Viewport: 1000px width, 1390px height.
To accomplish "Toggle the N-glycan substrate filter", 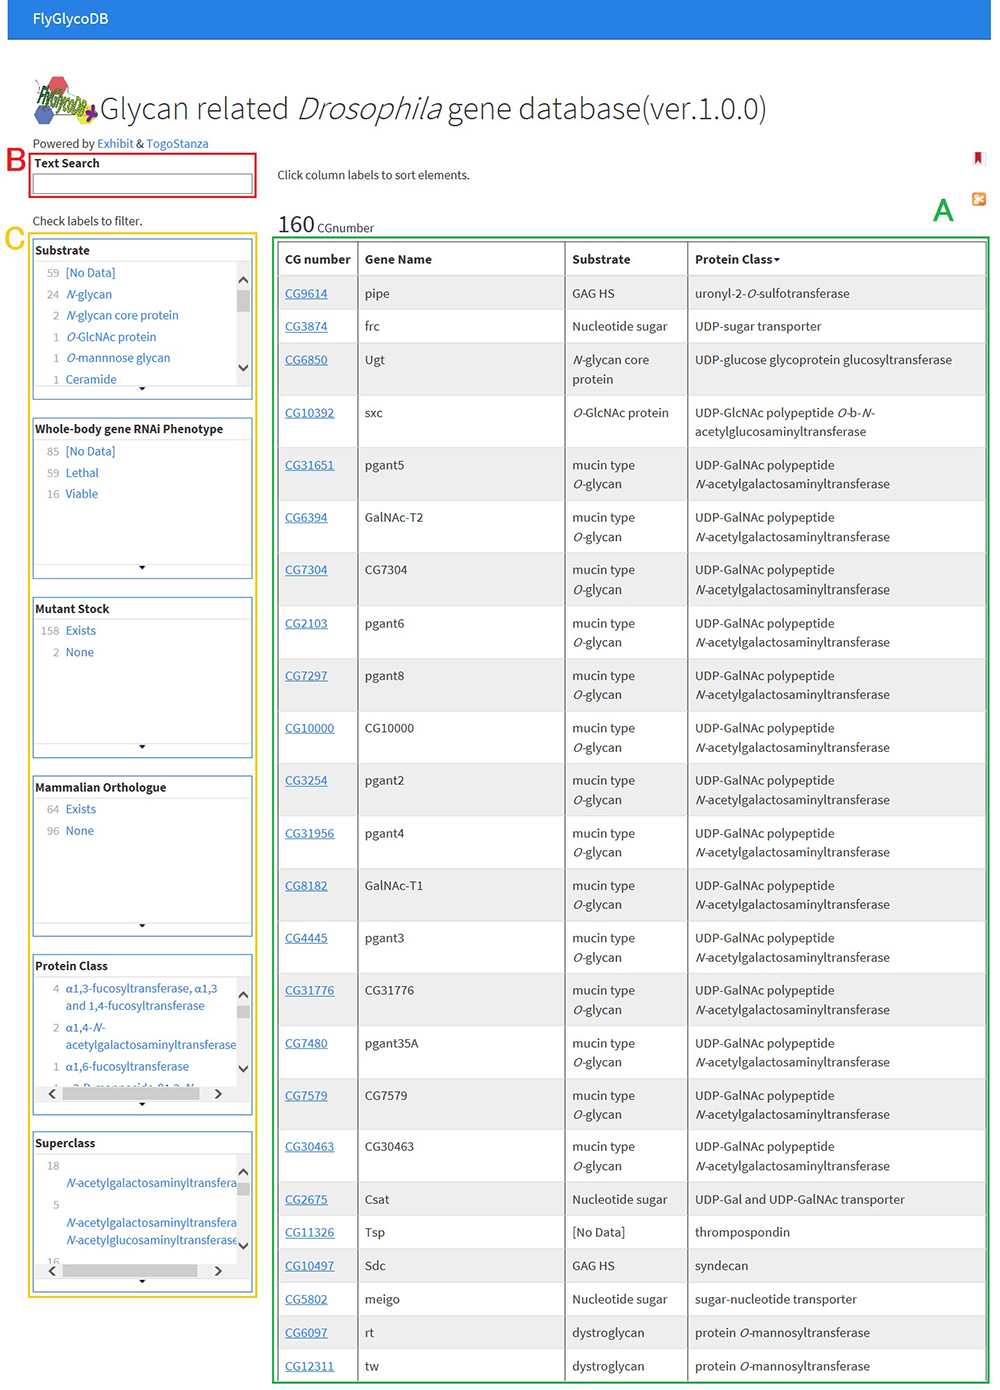I will tap(88, 295).
